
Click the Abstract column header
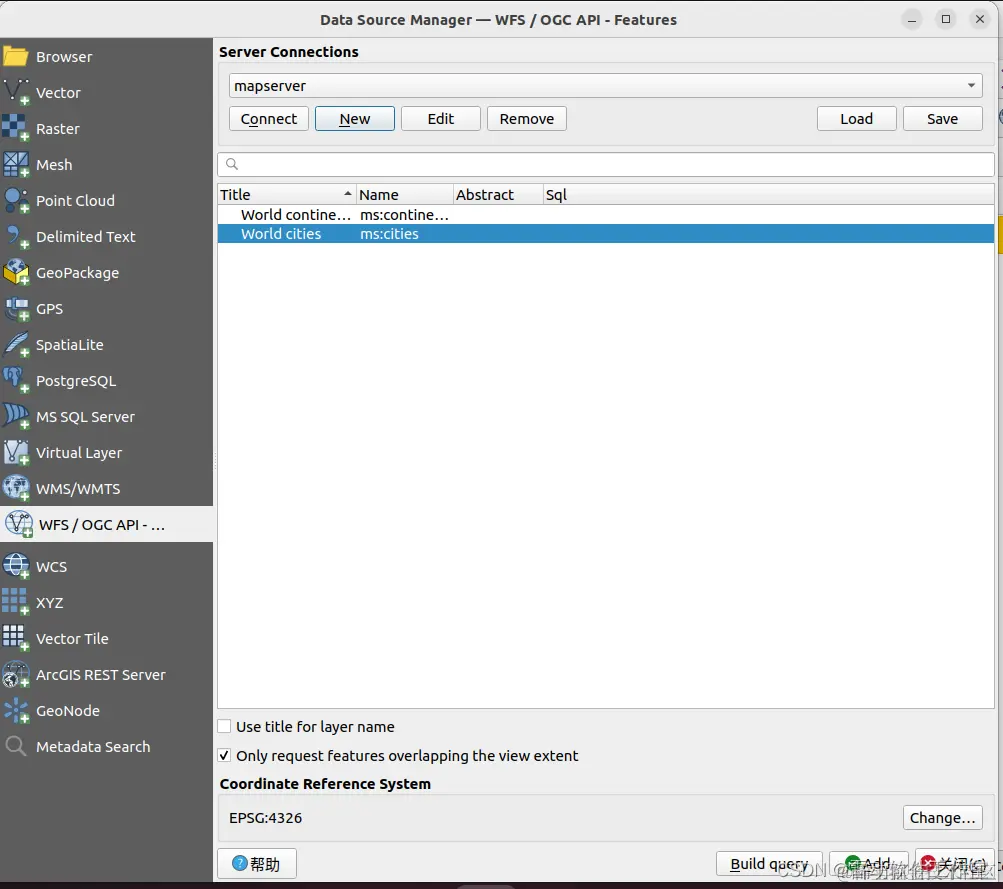(498, 194)
